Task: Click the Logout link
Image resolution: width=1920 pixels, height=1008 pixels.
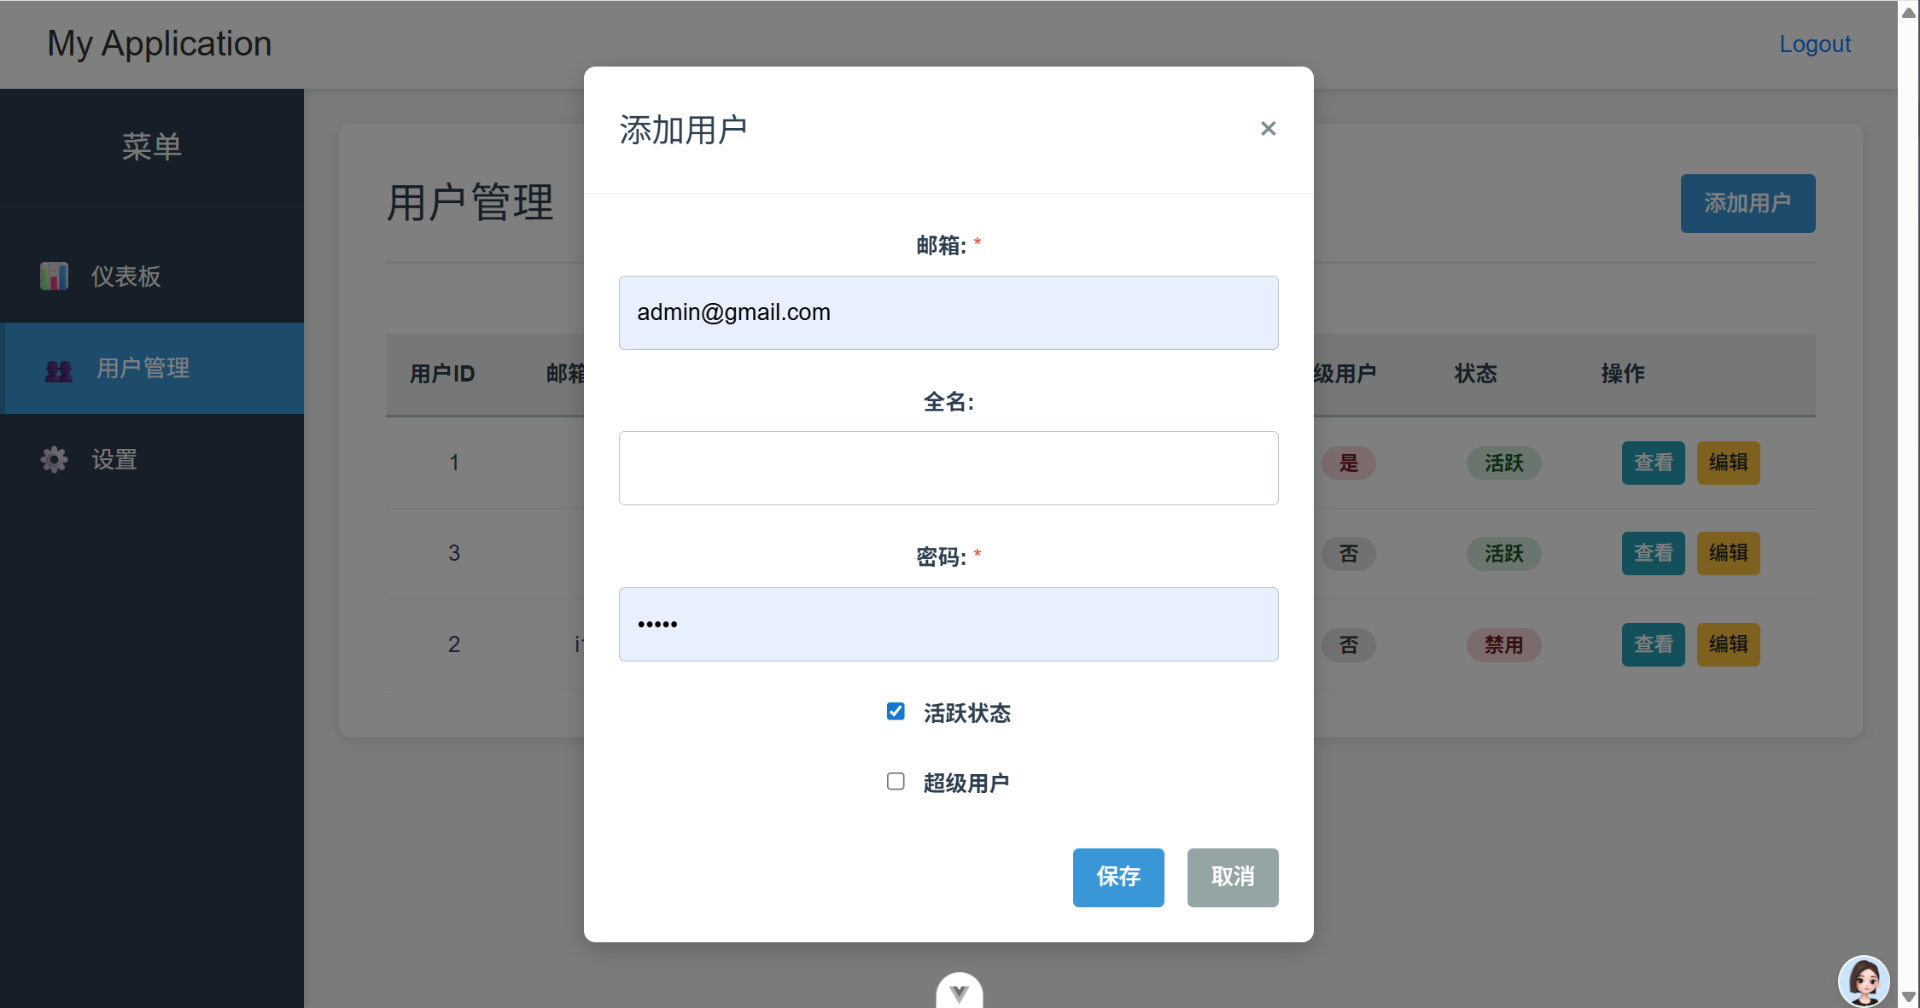Action: point(1814,44)
